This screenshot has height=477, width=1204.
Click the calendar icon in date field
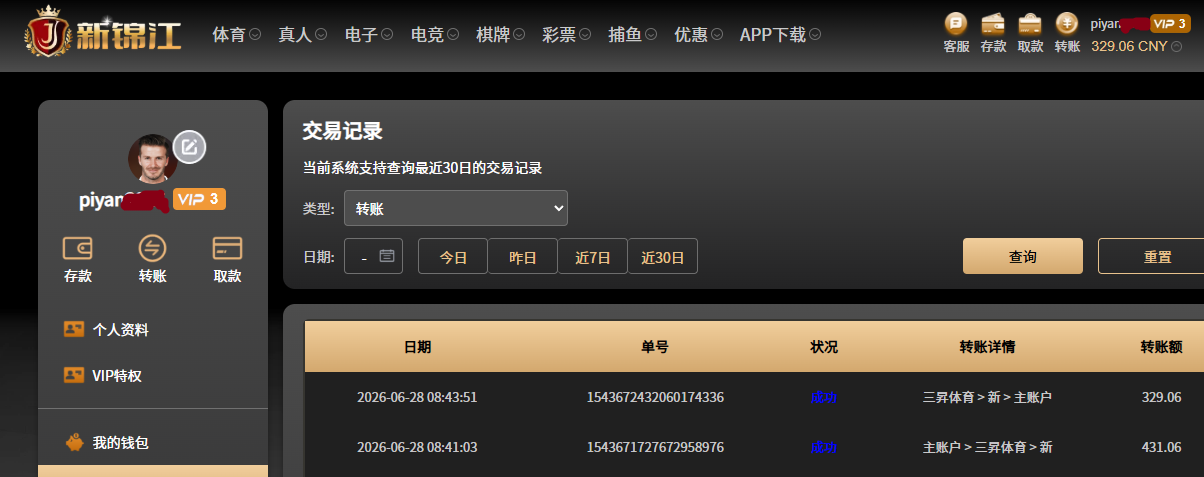387,256
